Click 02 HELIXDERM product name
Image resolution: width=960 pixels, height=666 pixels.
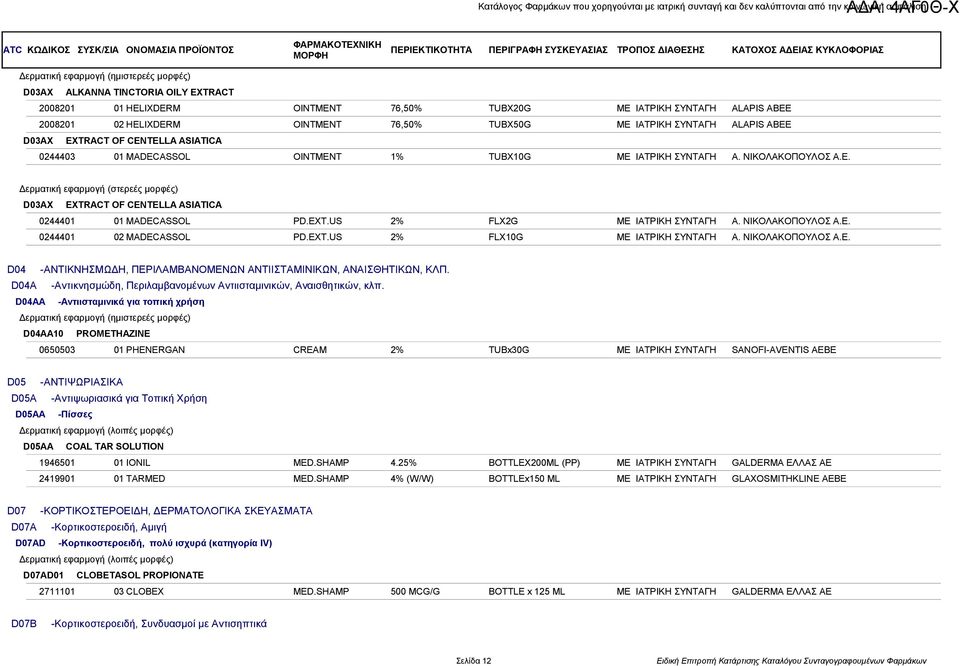tap(147, 124)
